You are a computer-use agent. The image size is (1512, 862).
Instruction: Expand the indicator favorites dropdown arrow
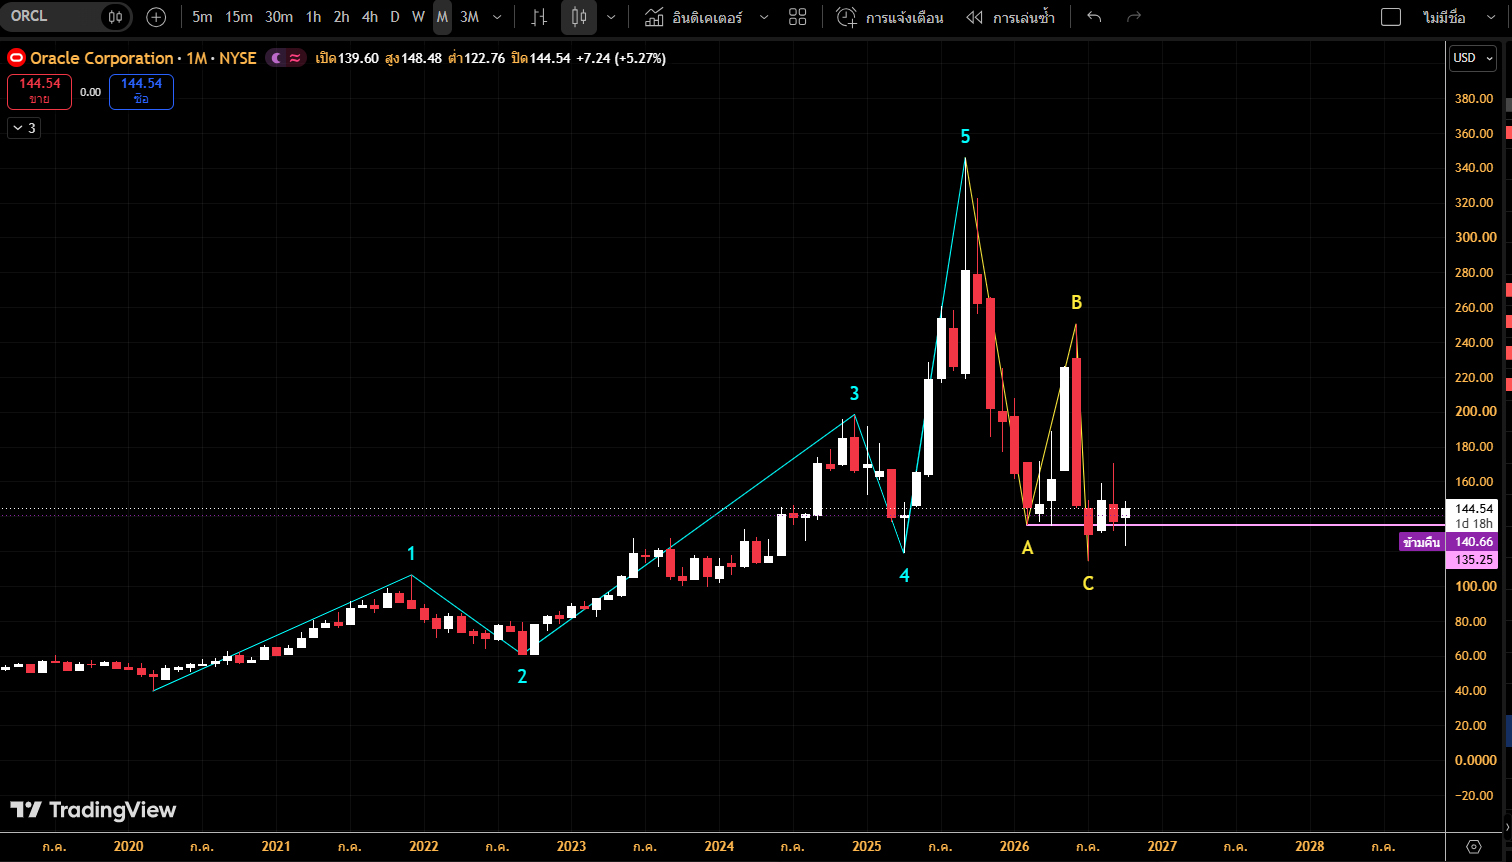click(x=764, y=16)
